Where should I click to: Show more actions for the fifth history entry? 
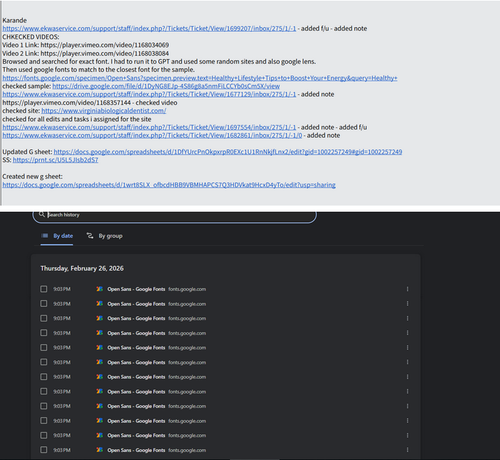click(x=407, y=348)
